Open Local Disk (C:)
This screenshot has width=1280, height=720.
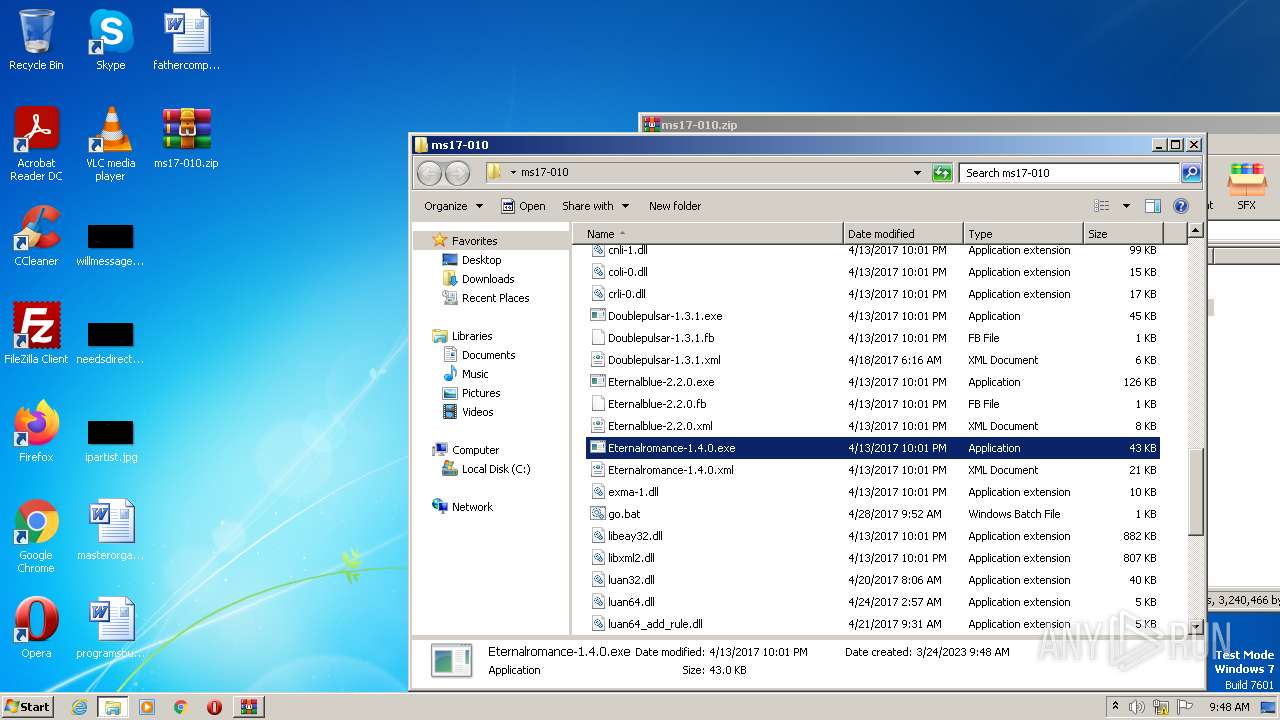coord(496,469)
